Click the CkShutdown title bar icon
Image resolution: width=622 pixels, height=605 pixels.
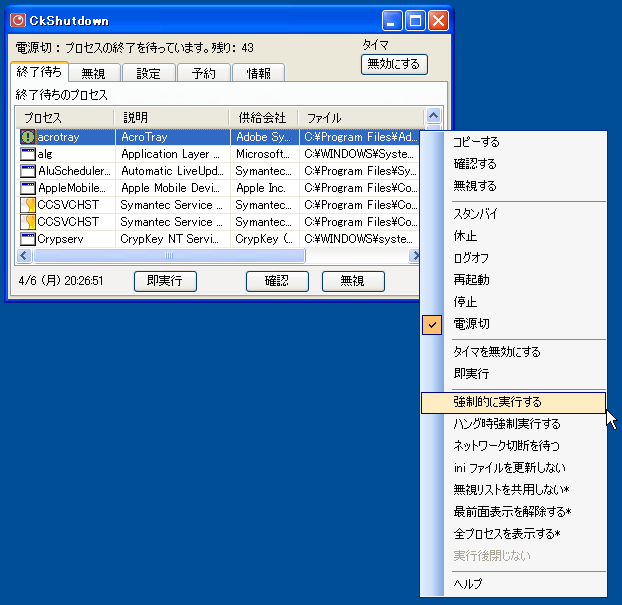click(18, 20)
